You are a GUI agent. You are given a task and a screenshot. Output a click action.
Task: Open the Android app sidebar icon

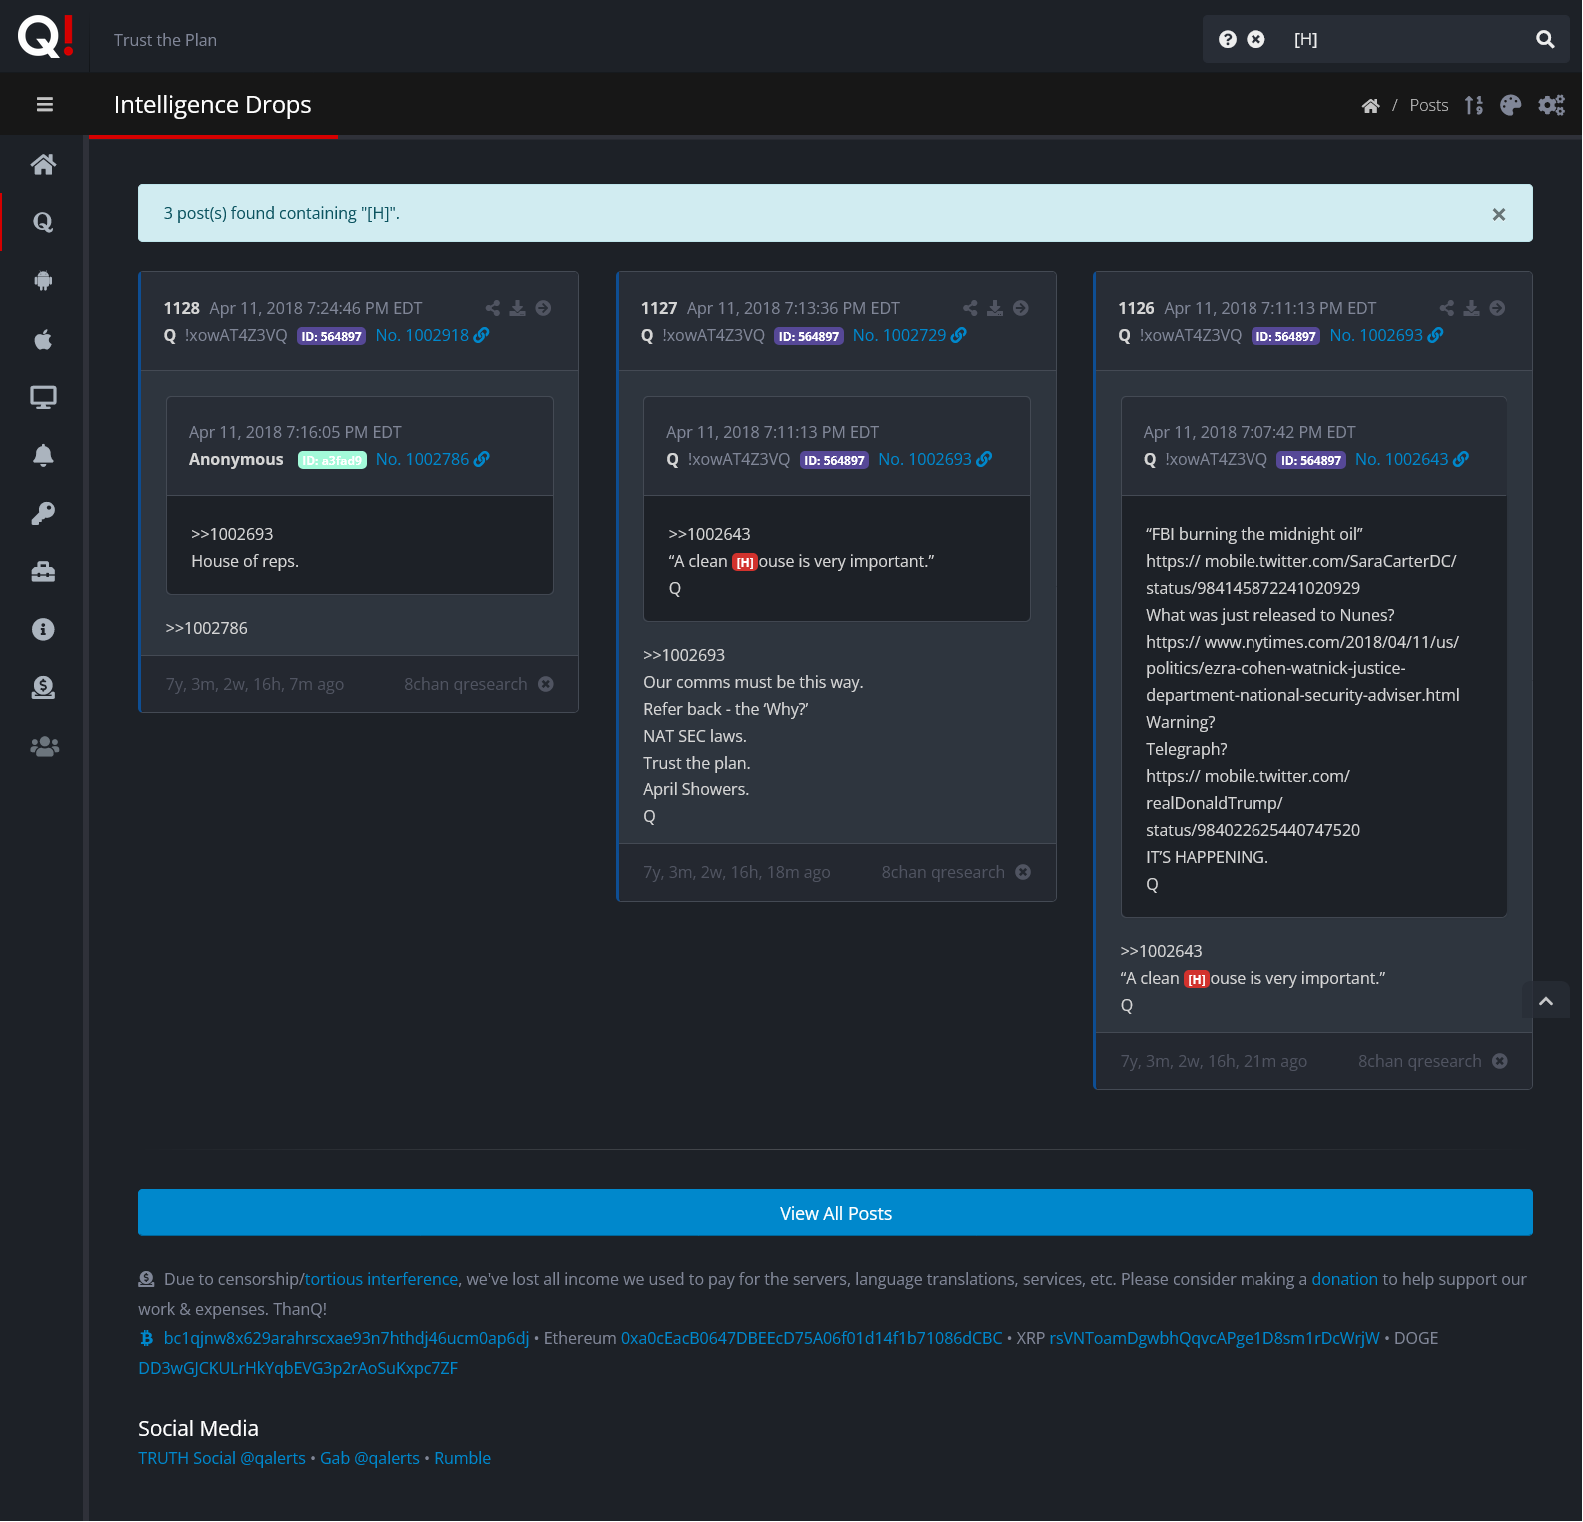(43, 280)
